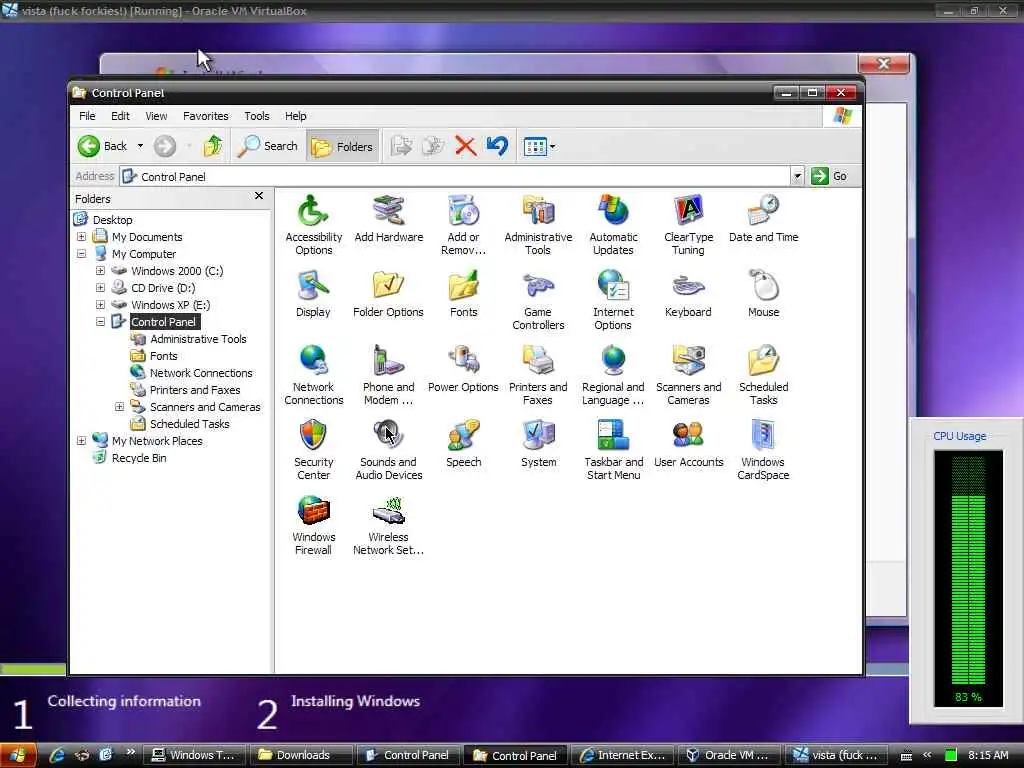Select Recycle Bin in folder tree
This screenshot has width=1024, height=768.
138,458
